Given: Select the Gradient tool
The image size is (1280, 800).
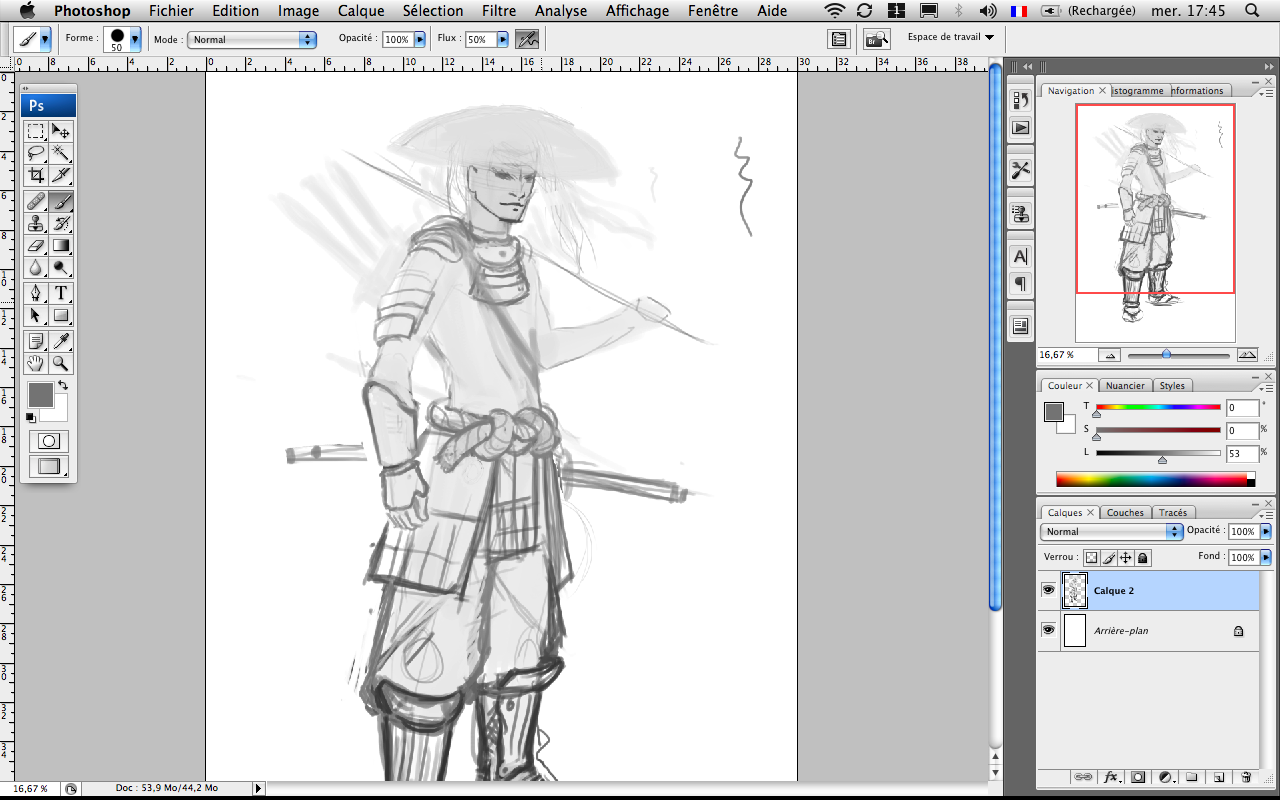Looking at the screenshot, I should click(x=61, y=245).
